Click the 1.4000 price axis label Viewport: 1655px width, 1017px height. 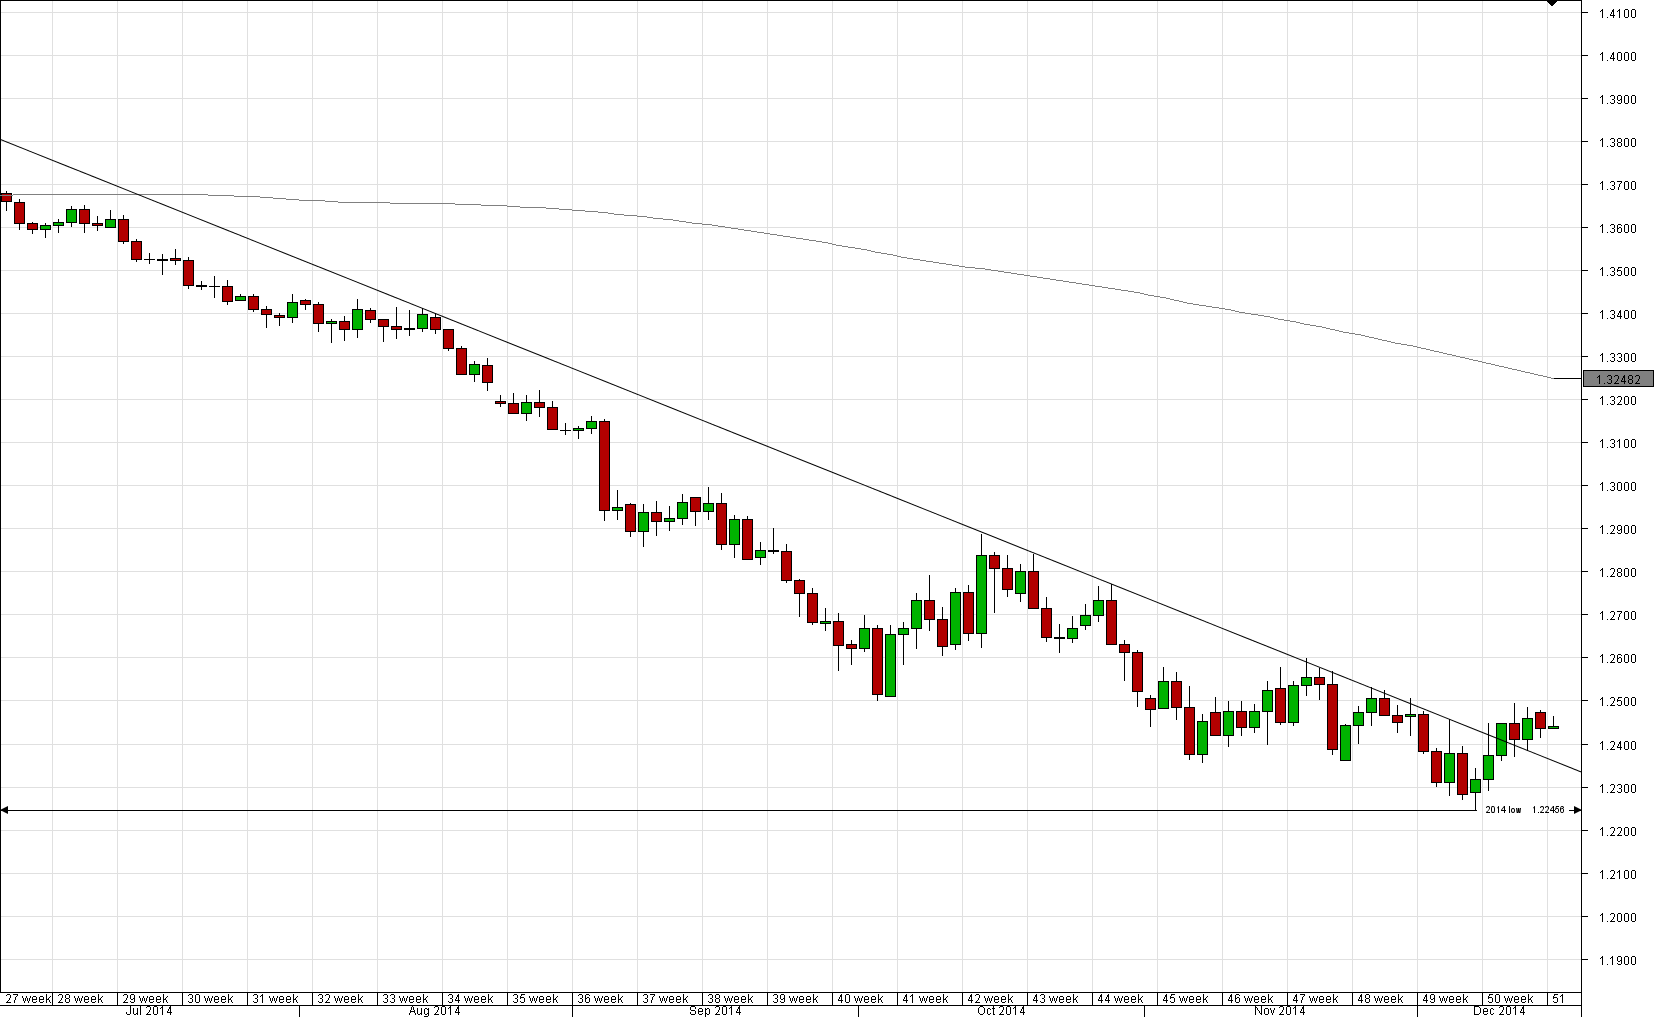1617,56
